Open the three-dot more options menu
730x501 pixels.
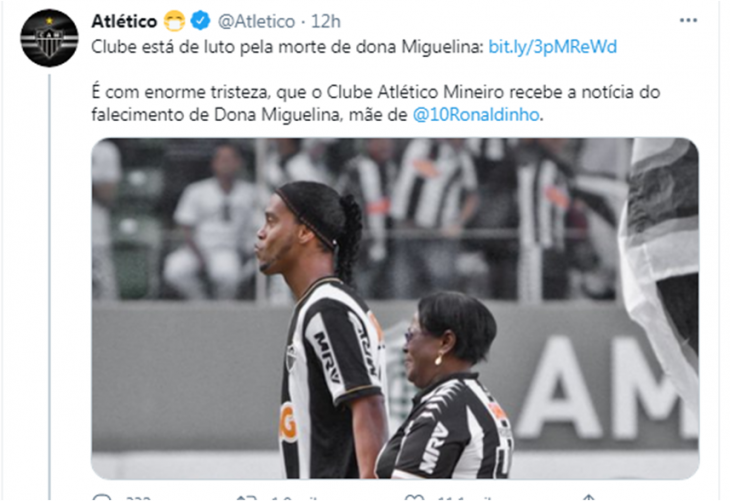(x=688, y=20)
